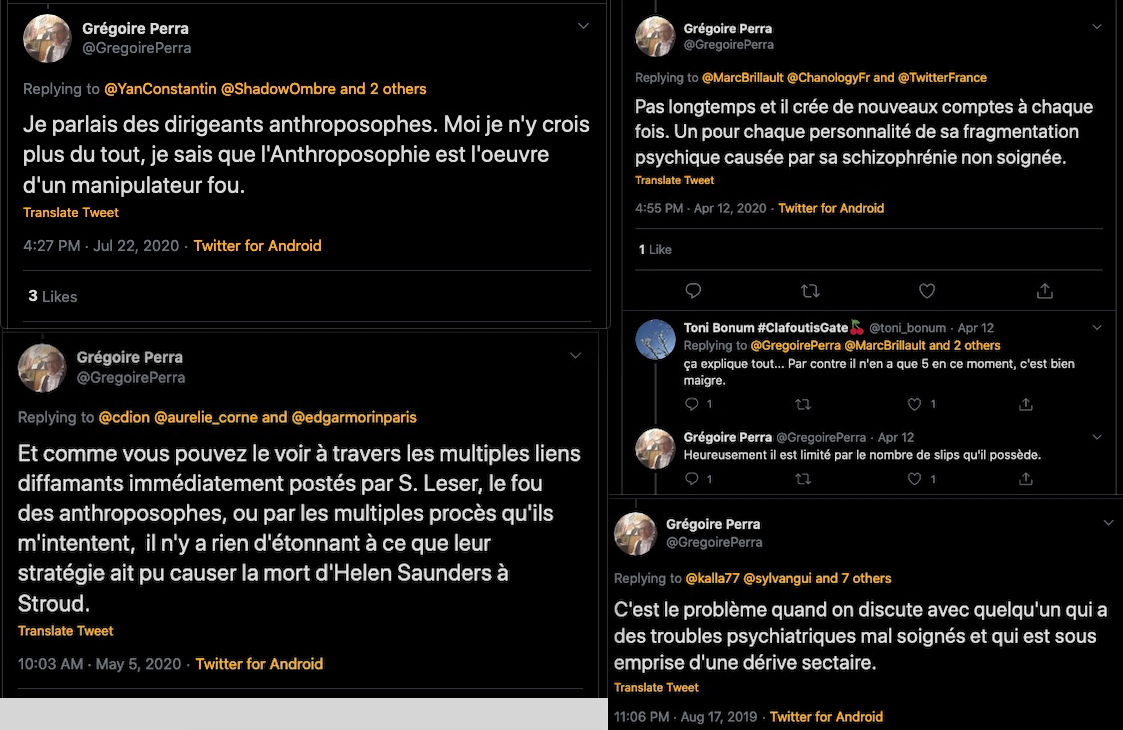This screenshot has height=730, width=1123.
Task: Reply to Toni Bonum's tweet
Action: pos(692,404)
